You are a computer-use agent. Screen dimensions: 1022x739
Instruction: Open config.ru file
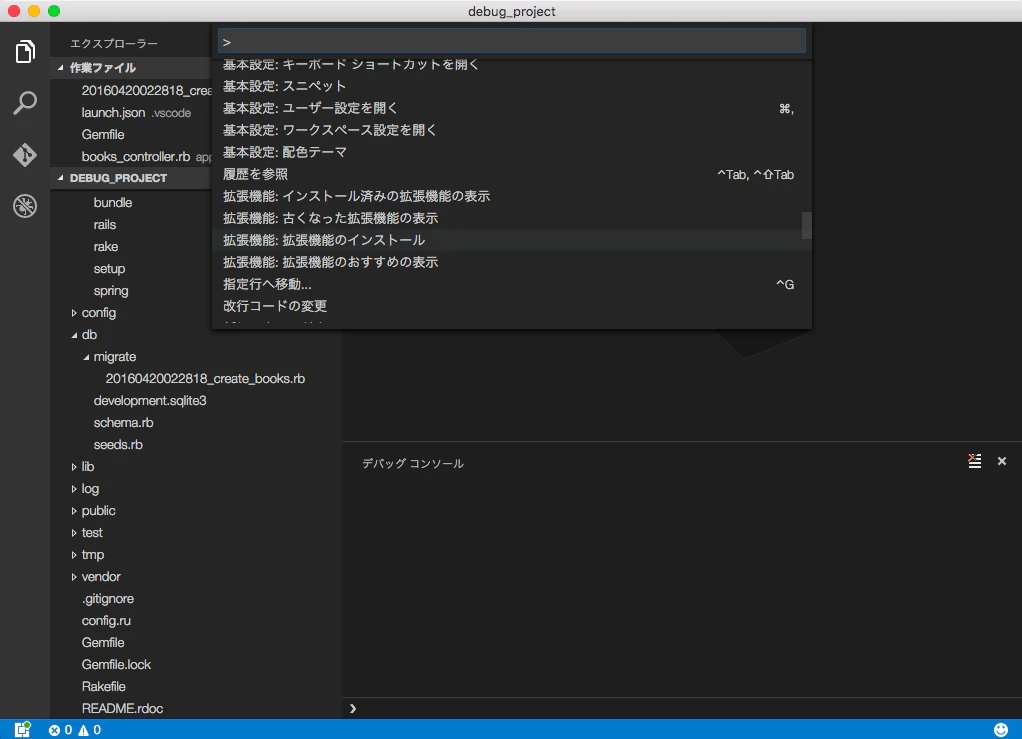click(x=106, y=621)
